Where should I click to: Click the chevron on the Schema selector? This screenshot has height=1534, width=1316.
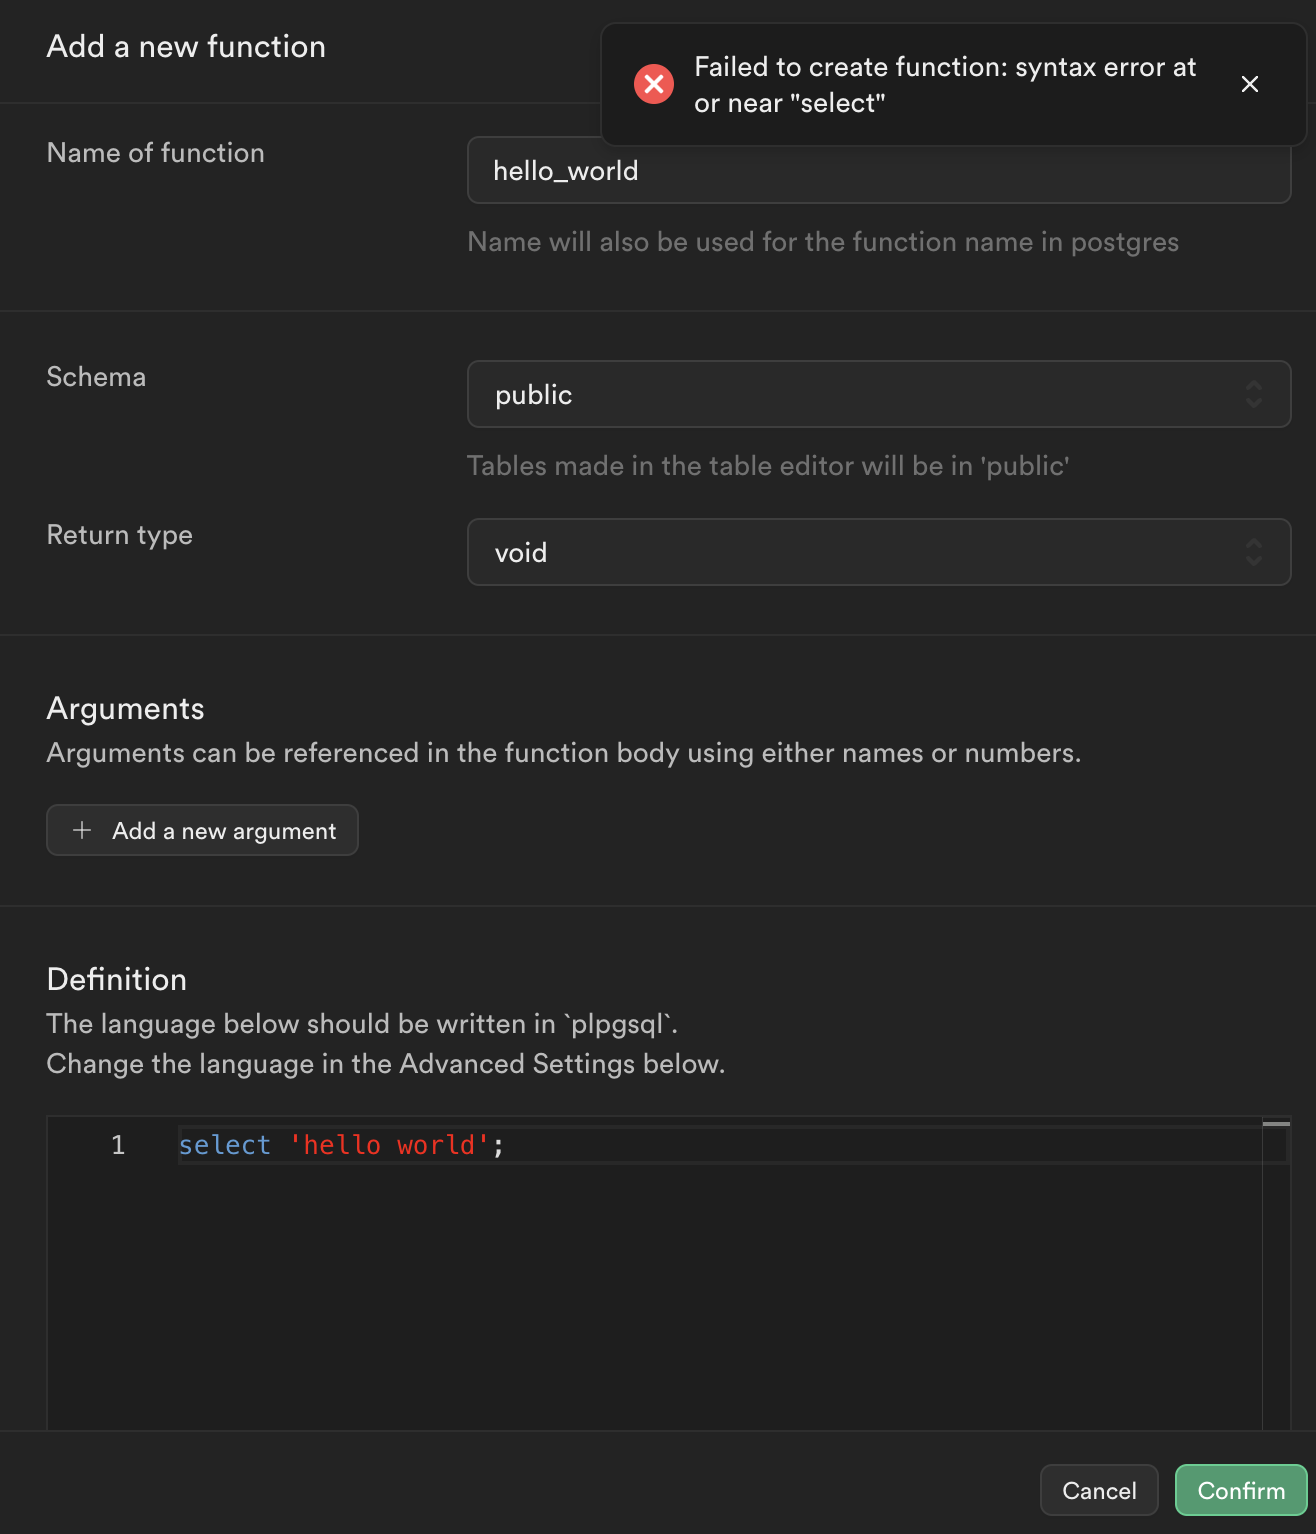[x=1255, y=394]
